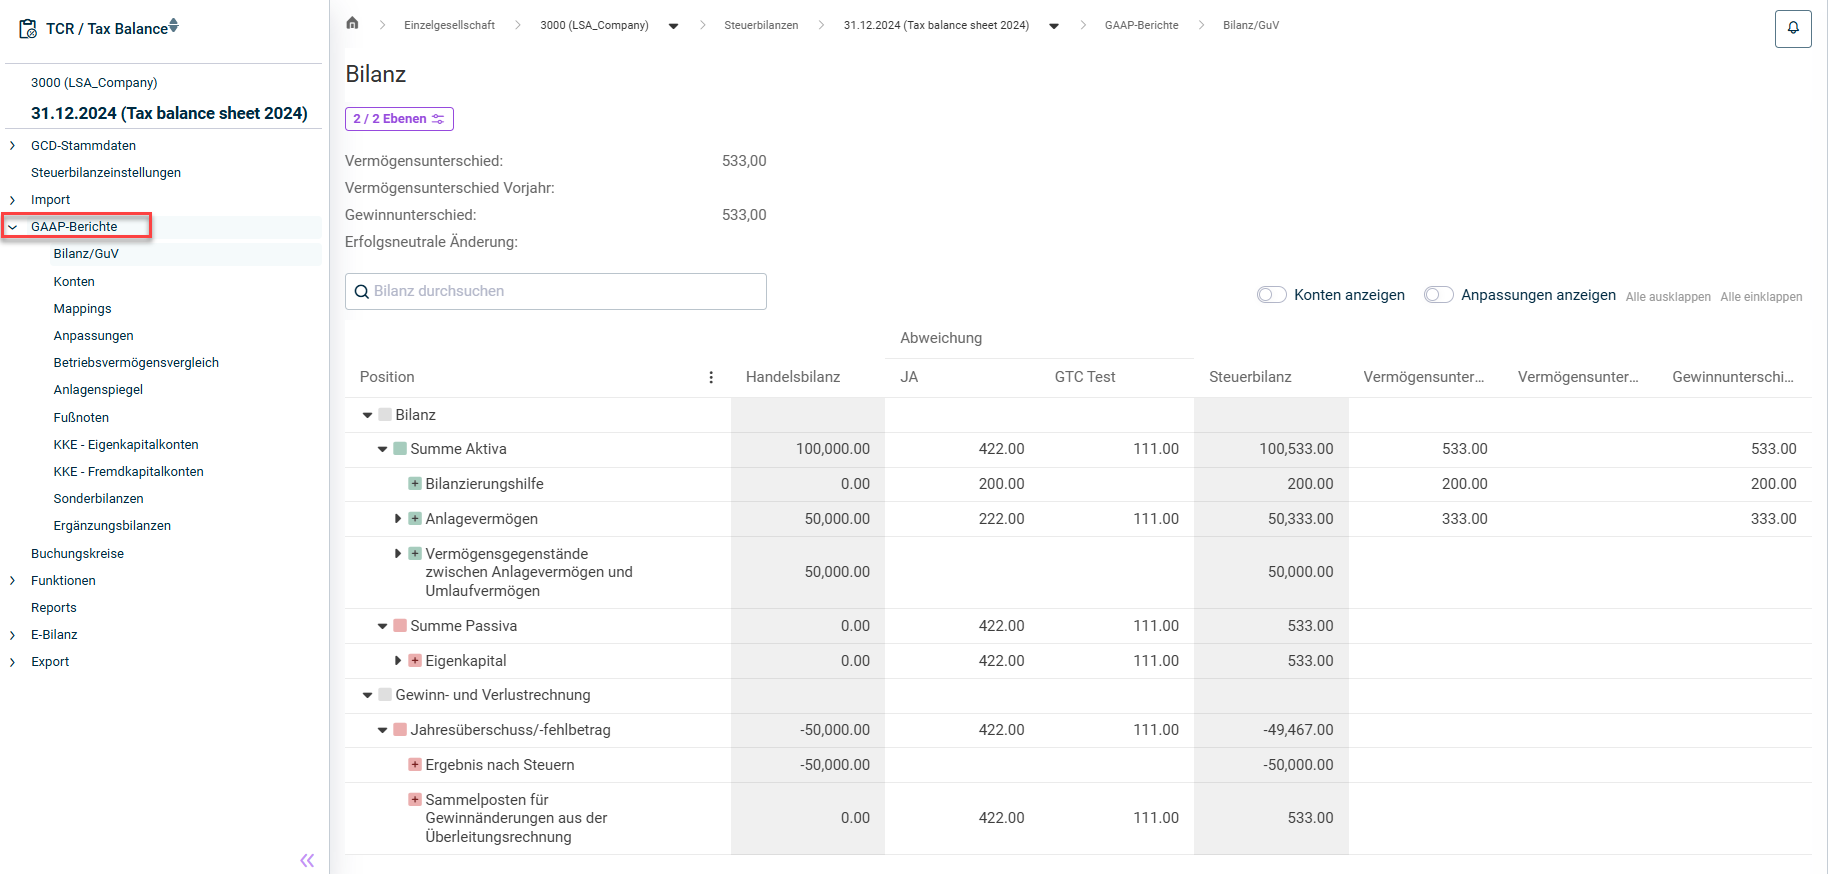Click the green square of Summe Aktiva
The width and height of the screenshot is (1829, 874).
pyautogui.click(x=400, y=449)
